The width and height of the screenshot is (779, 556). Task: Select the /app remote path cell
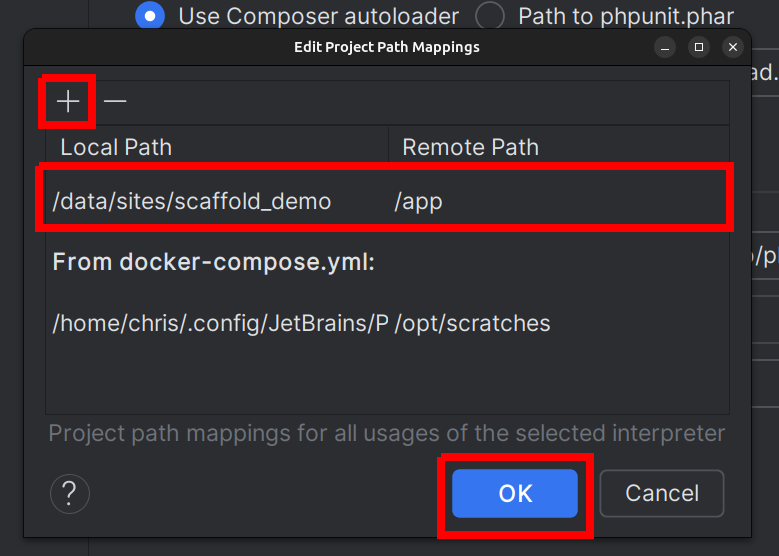[419, 201]
